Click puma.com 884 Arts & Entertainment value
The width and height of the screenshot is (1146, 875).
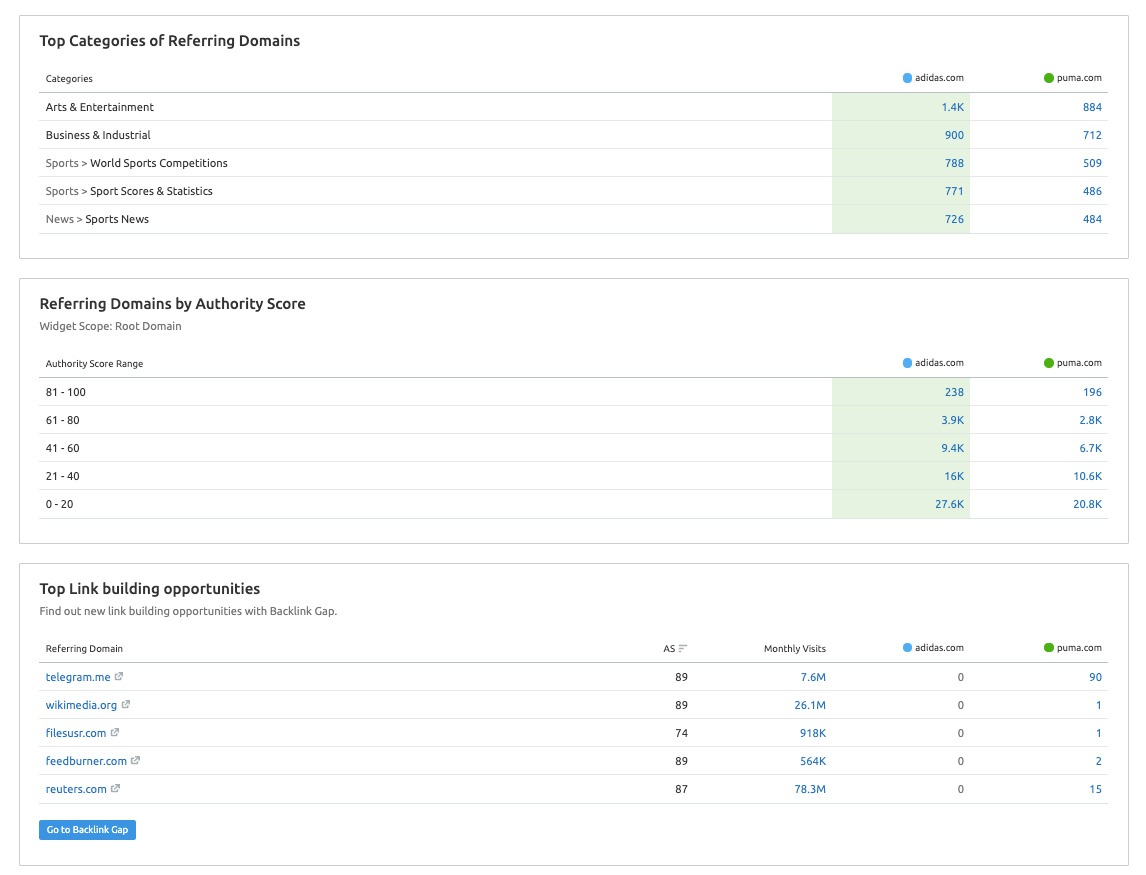point(1092,107)
